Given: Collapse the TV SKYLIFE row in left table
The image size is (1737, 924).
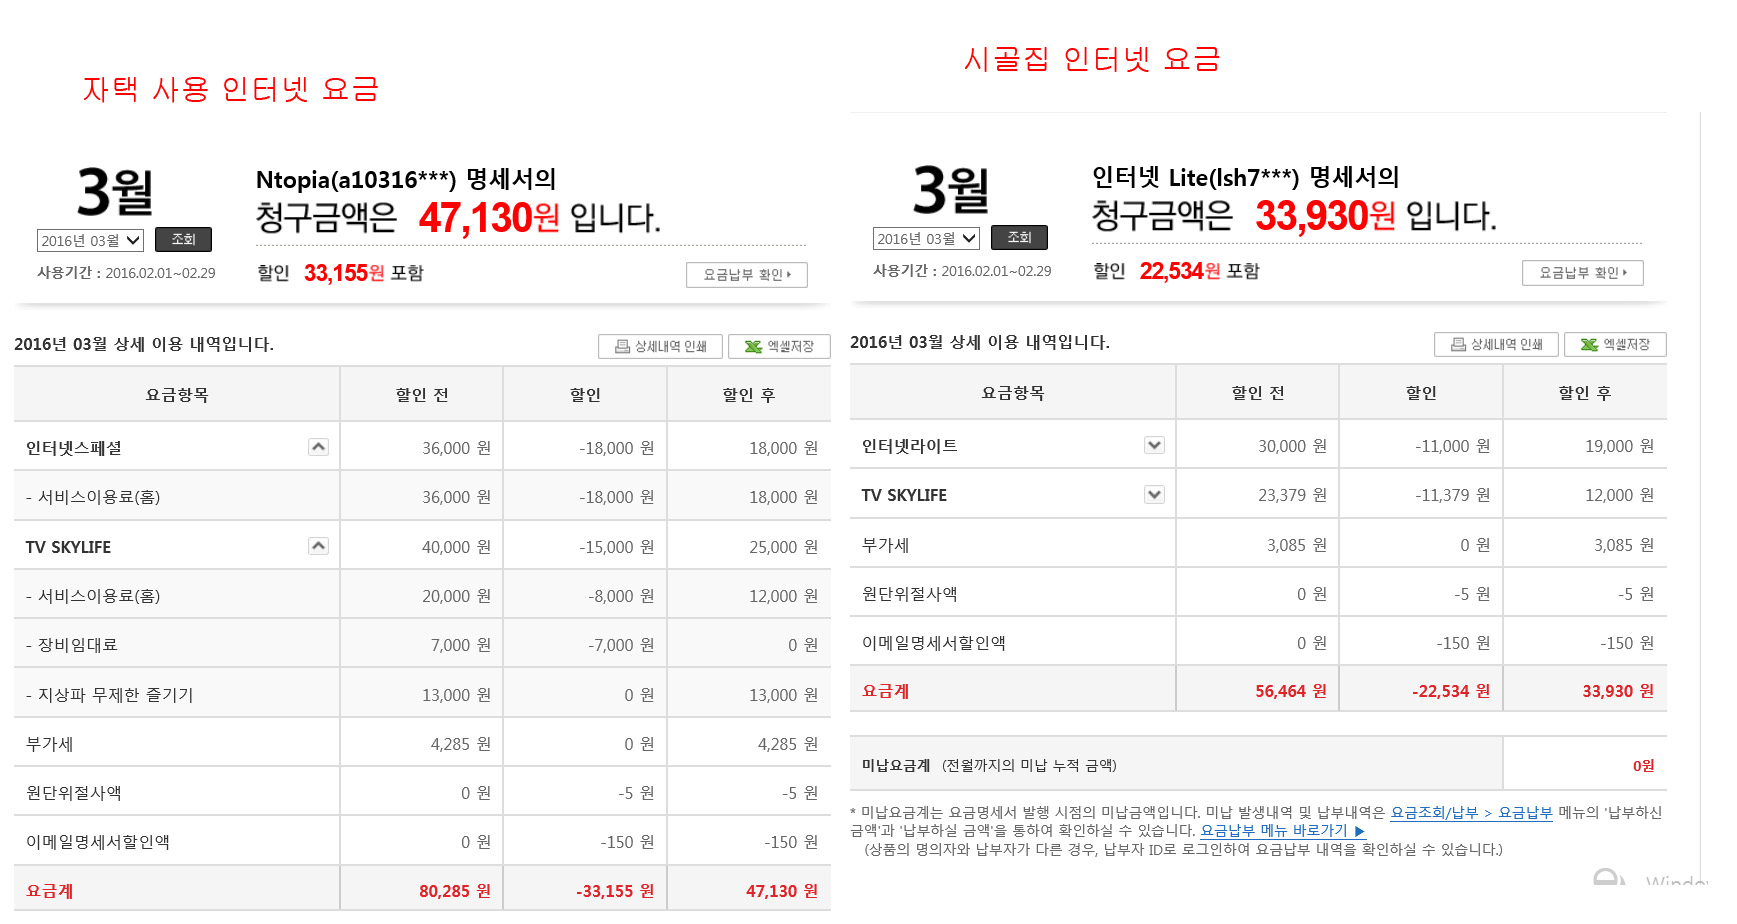Looking at the screenshot, I should (318, 546).
